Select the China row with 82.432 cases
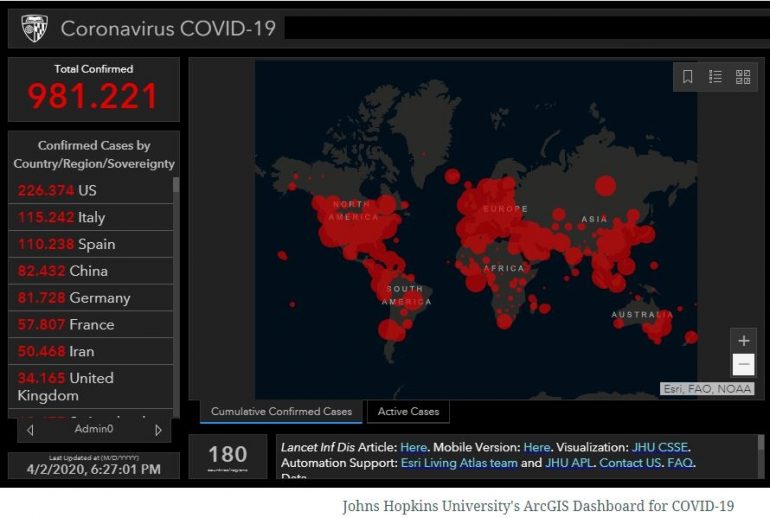This screenshot has height=518, width=770. (x=91, y=271)
